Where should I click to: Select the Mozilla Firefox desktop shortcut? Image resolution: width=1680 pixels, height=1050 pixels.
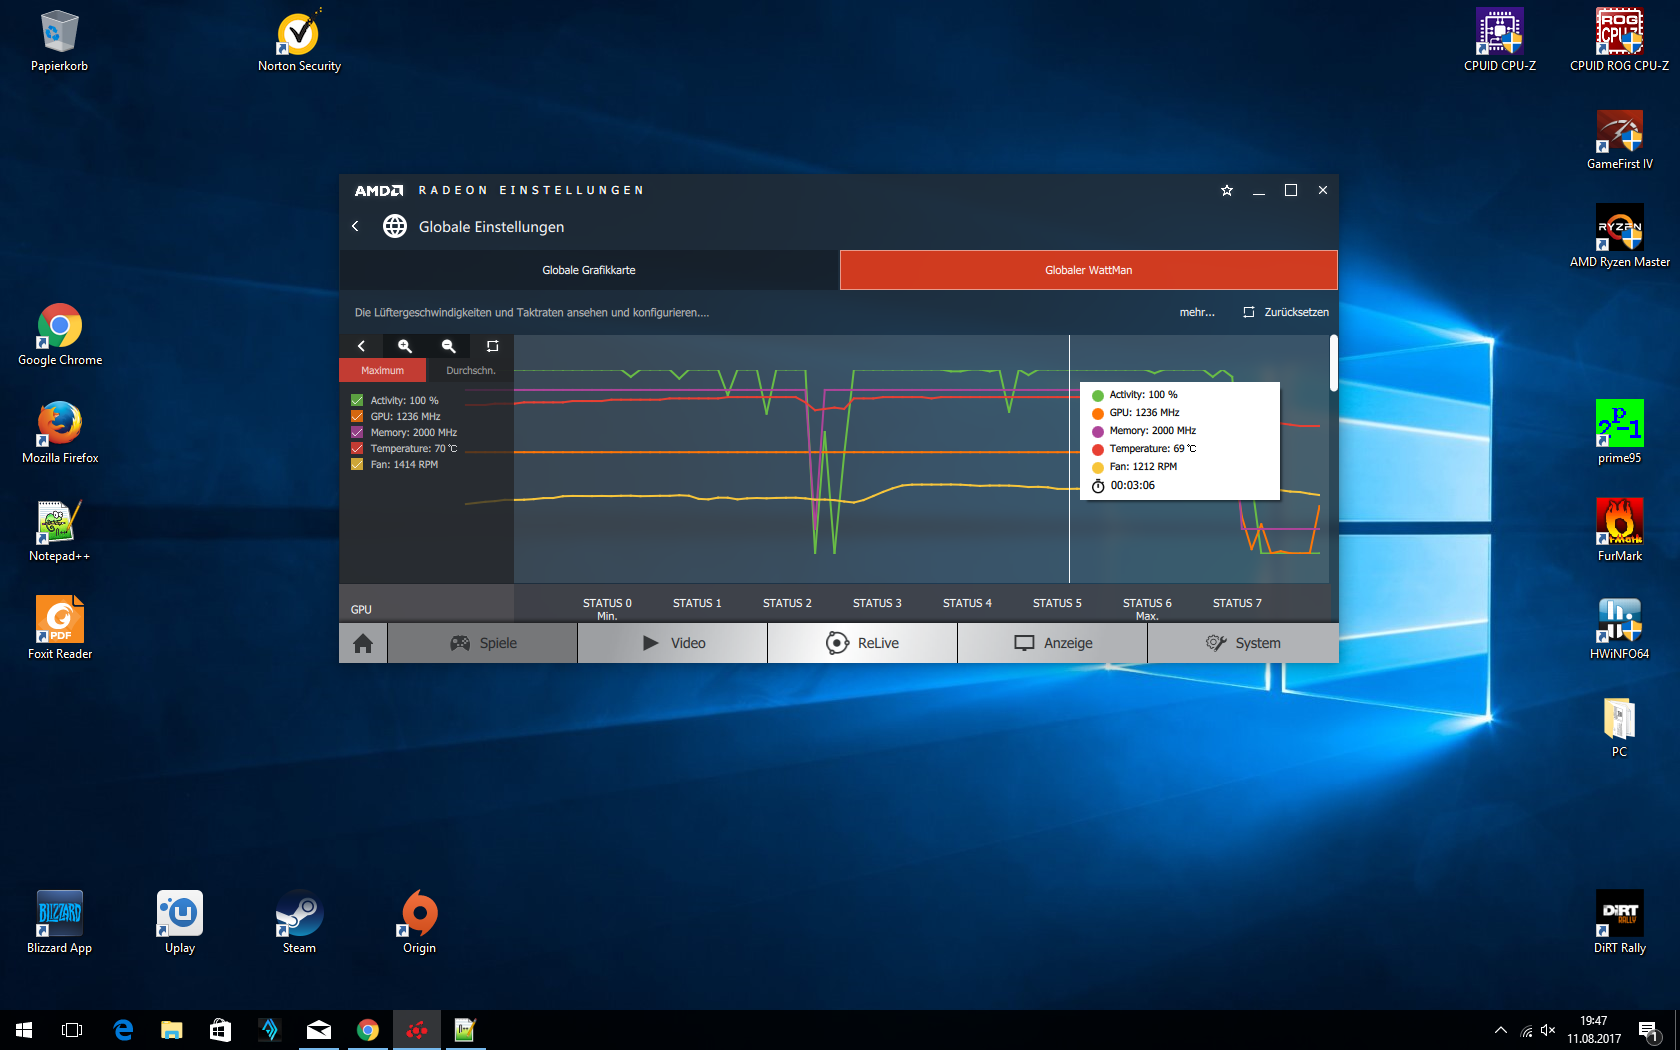point(60,433)
